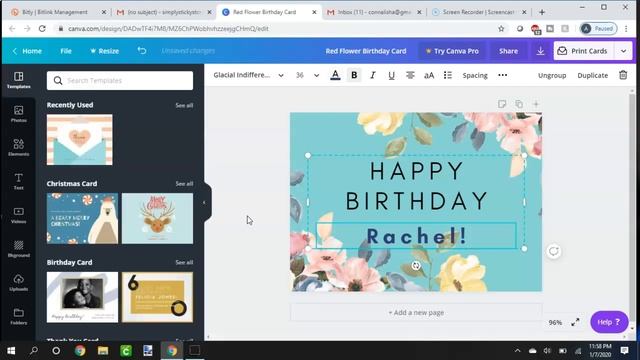Toggle bulleted list formatting
The image size is (640, 360).
(448, 75)
